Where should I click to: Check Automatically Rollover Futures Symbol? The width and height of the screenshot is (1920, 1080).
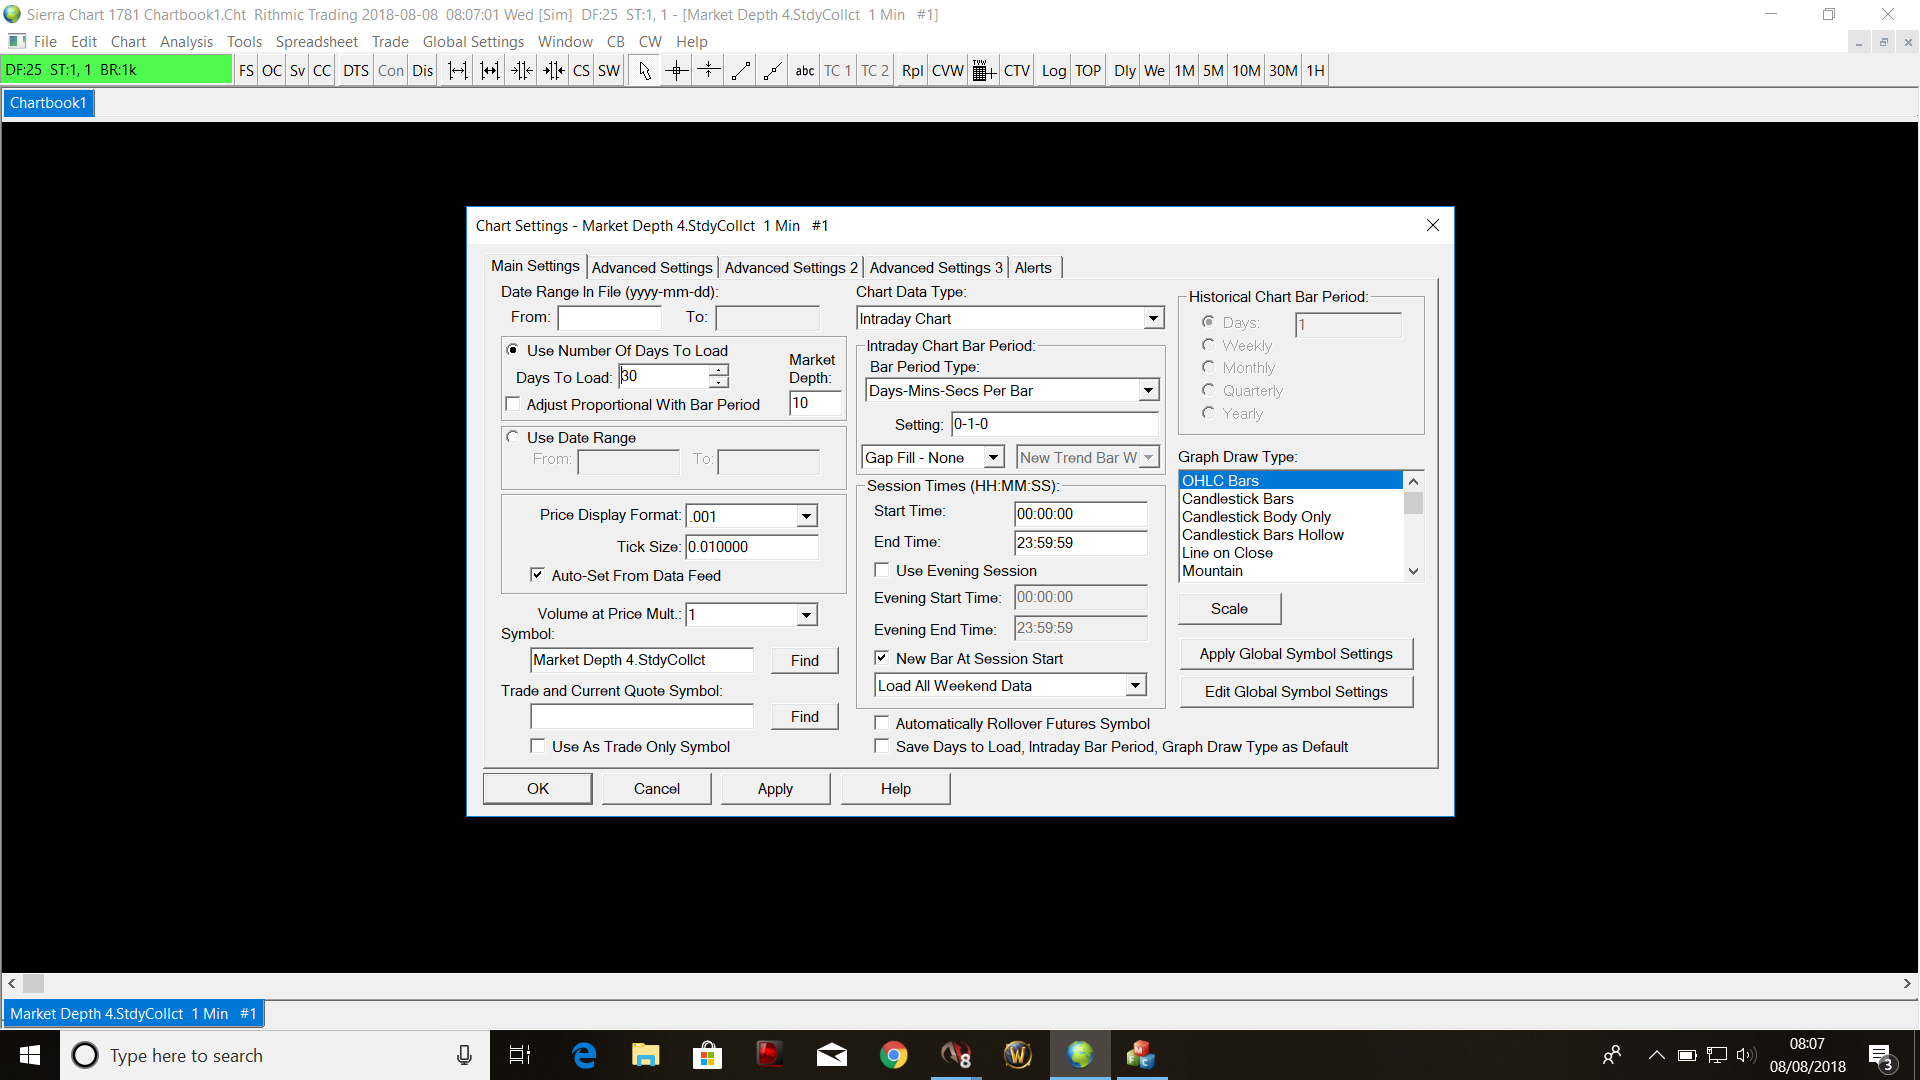tap(882, 723)
